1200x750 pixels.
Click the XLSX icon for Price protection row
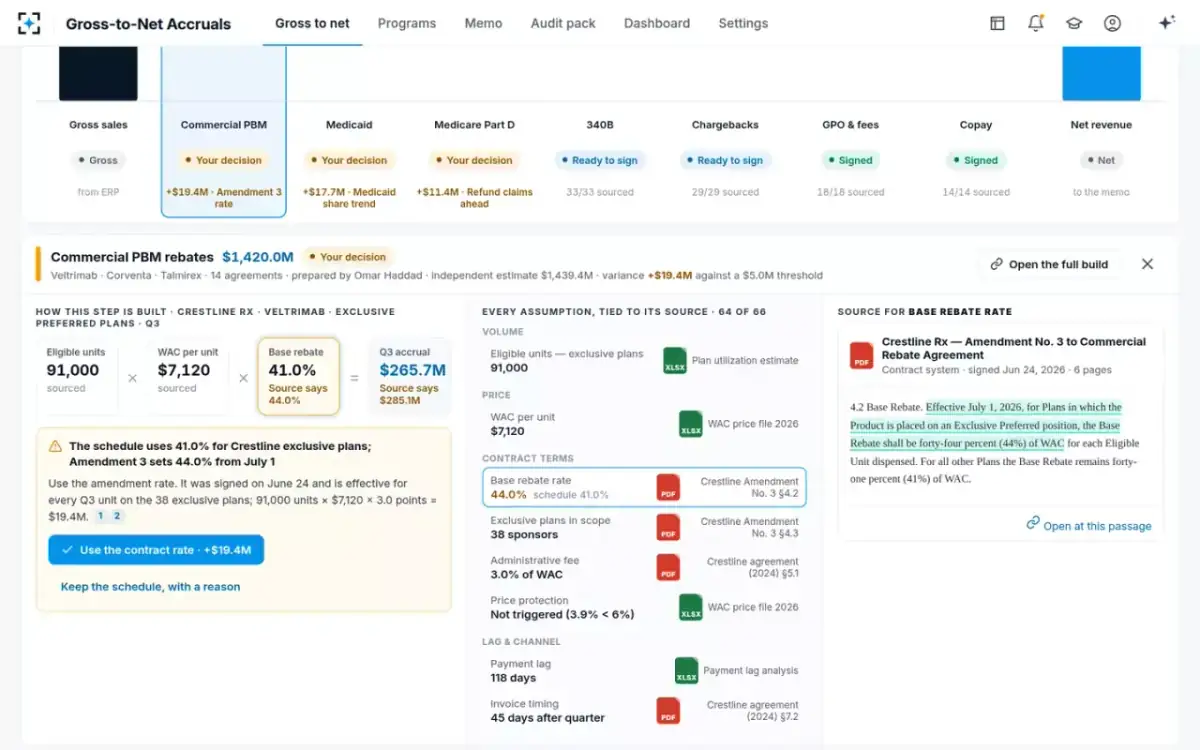pos(691,607)
